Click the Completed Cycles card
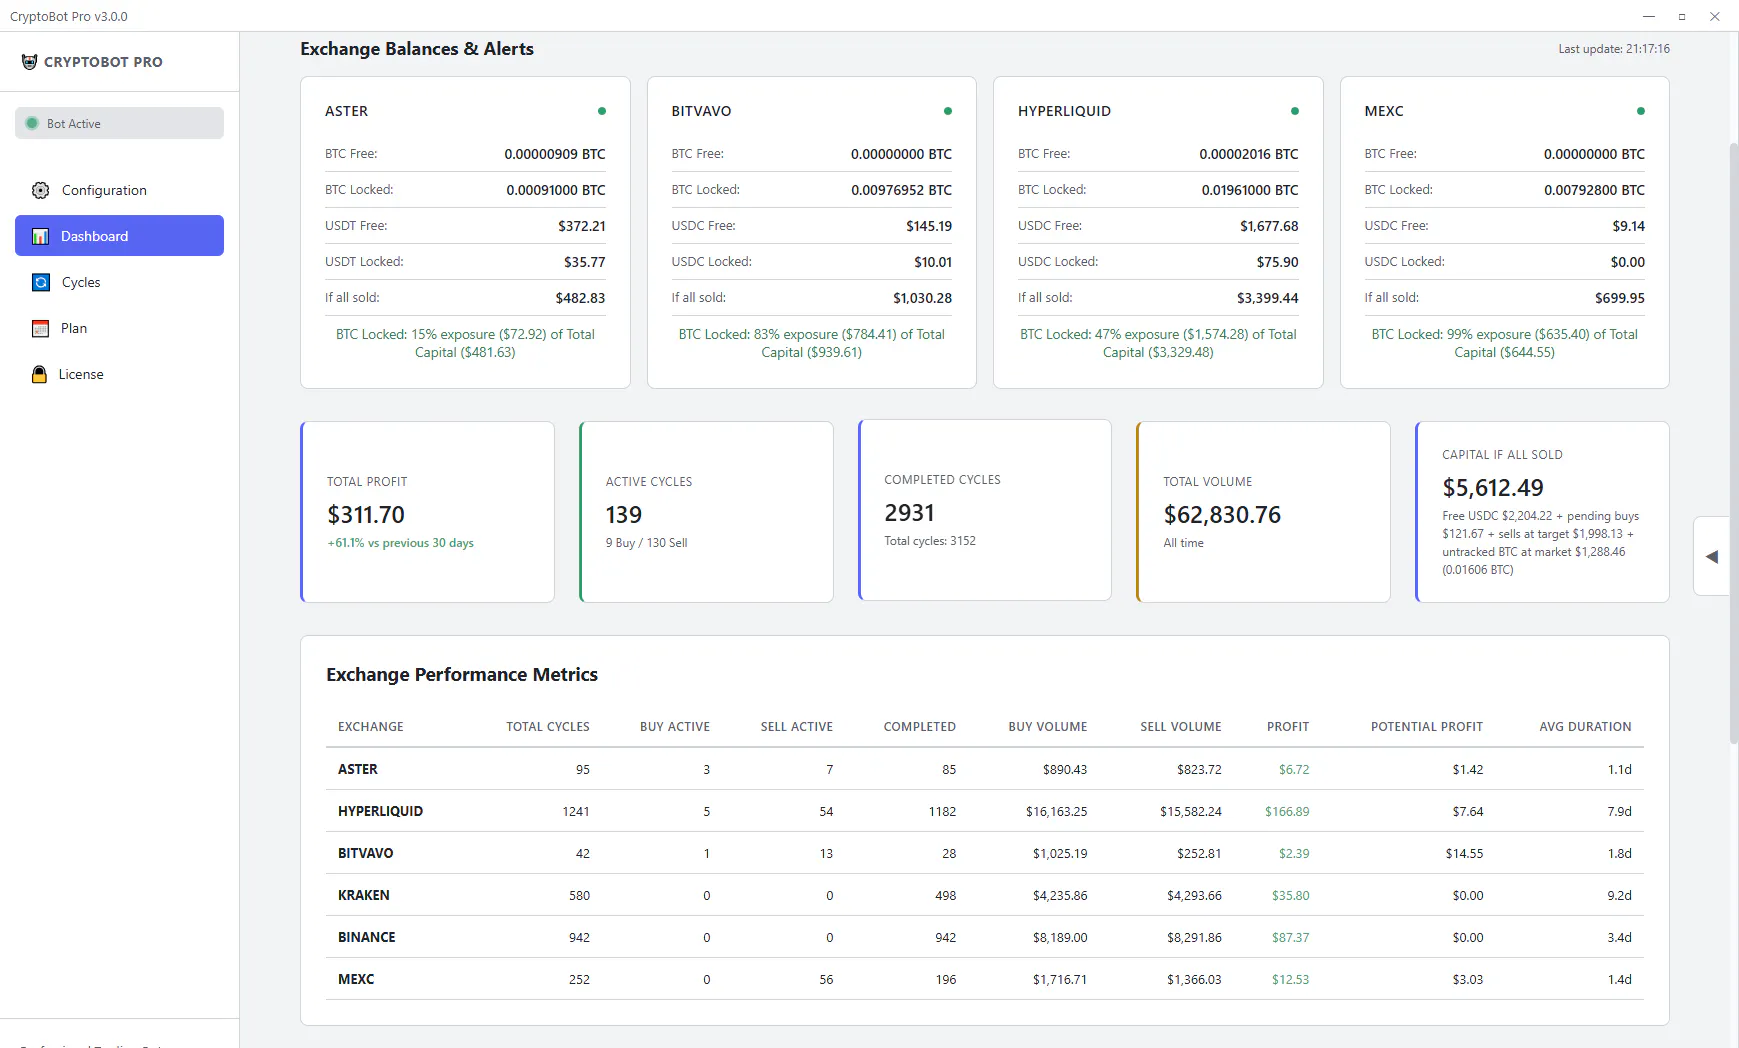 (985, 510)
